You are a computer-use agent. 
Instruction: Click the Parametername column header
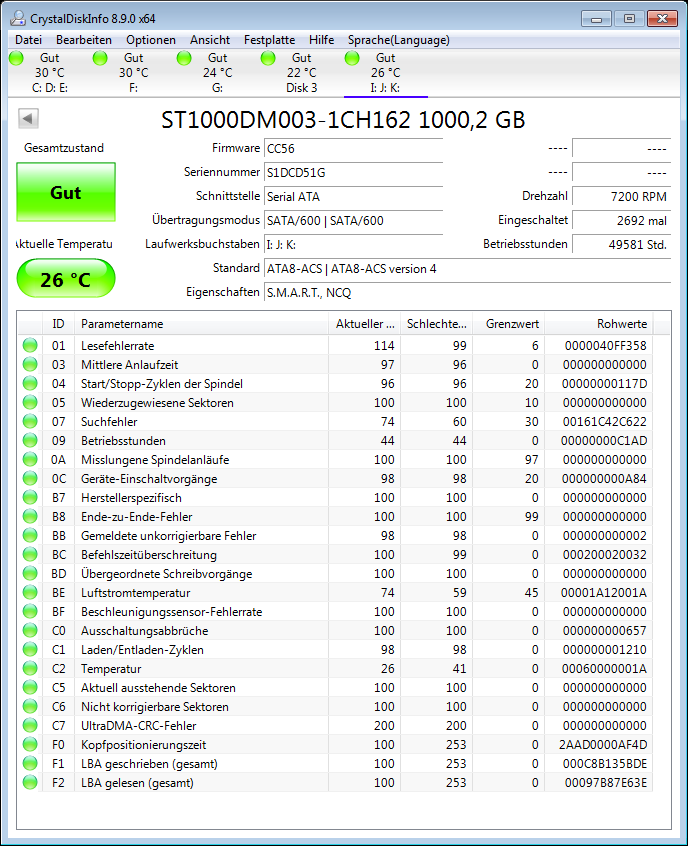201,324
